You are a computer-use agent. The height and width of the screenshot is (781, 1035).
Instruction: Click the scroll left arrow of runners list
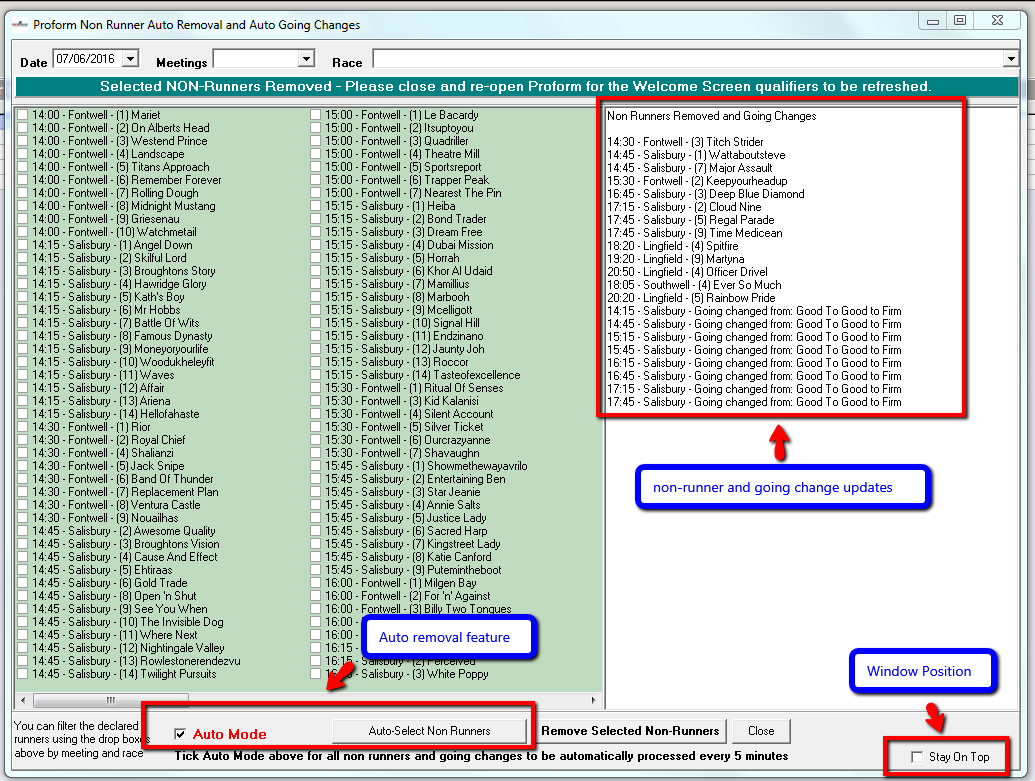click(24, 700)
